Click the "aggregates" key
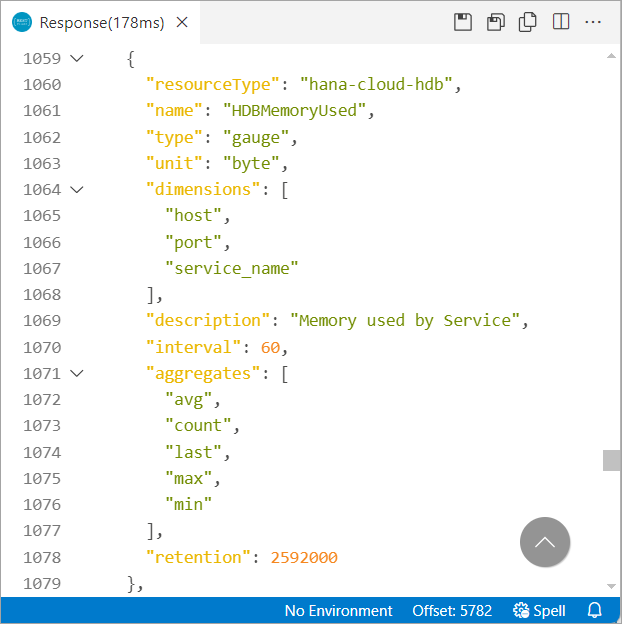 (203, 374)
